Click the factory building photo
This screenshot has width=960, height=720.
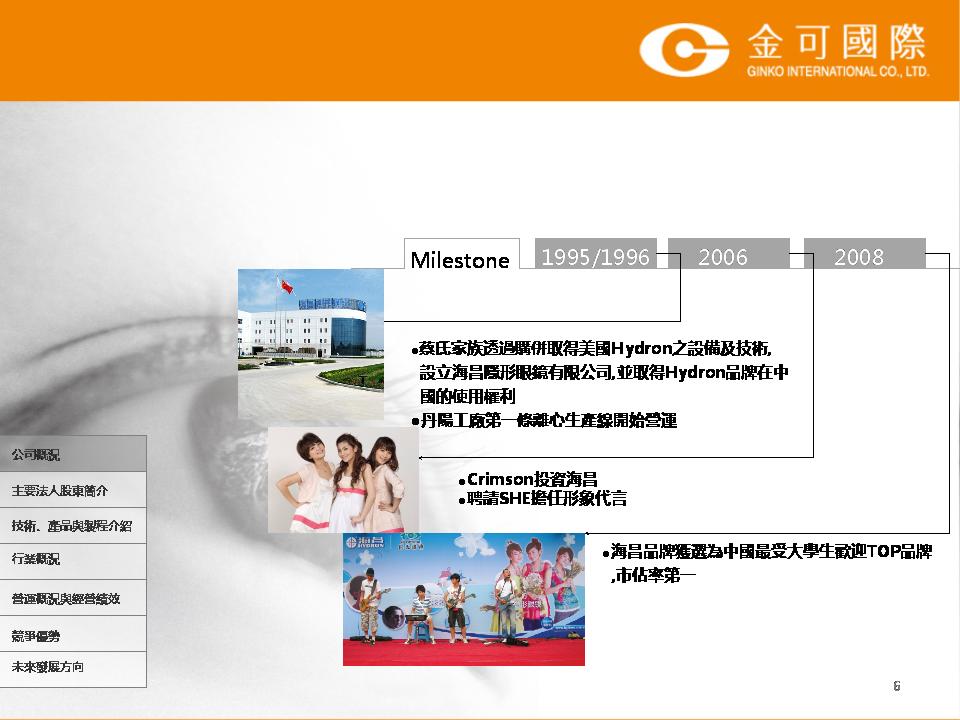point(311,344)
